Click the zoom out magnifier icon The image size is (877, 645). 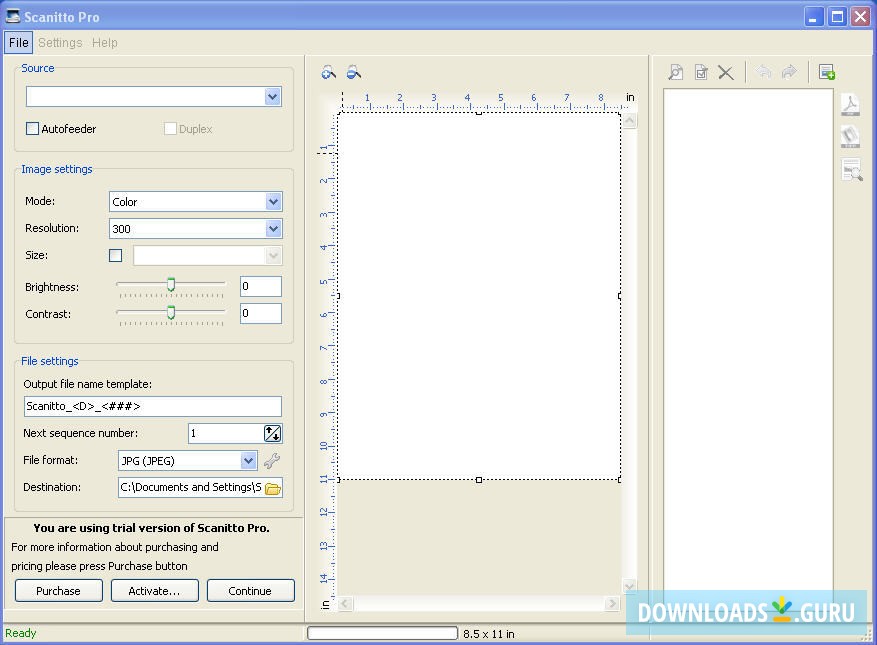click(x=353, y=72)
